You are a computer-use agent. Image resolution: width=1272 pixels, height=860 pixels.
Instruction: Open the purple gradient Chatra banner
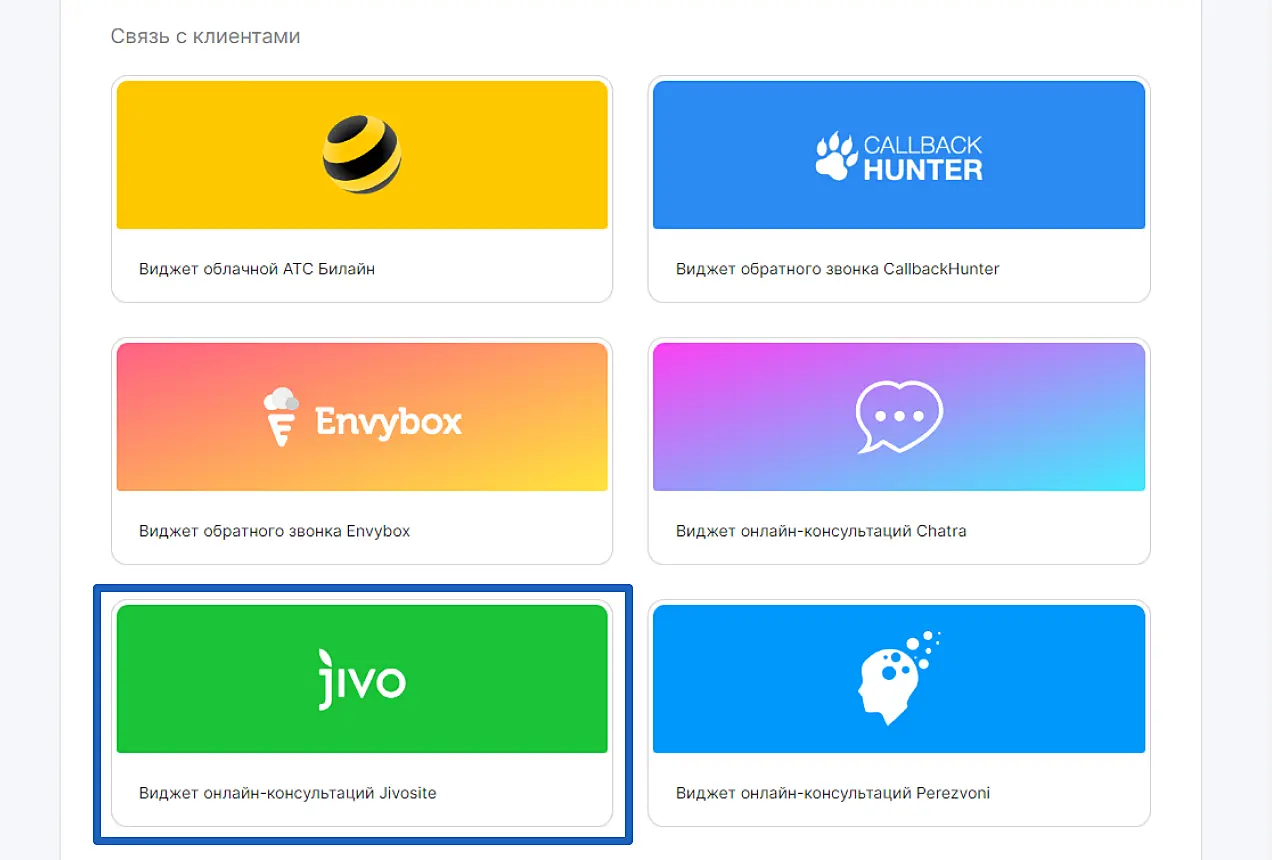899,417
